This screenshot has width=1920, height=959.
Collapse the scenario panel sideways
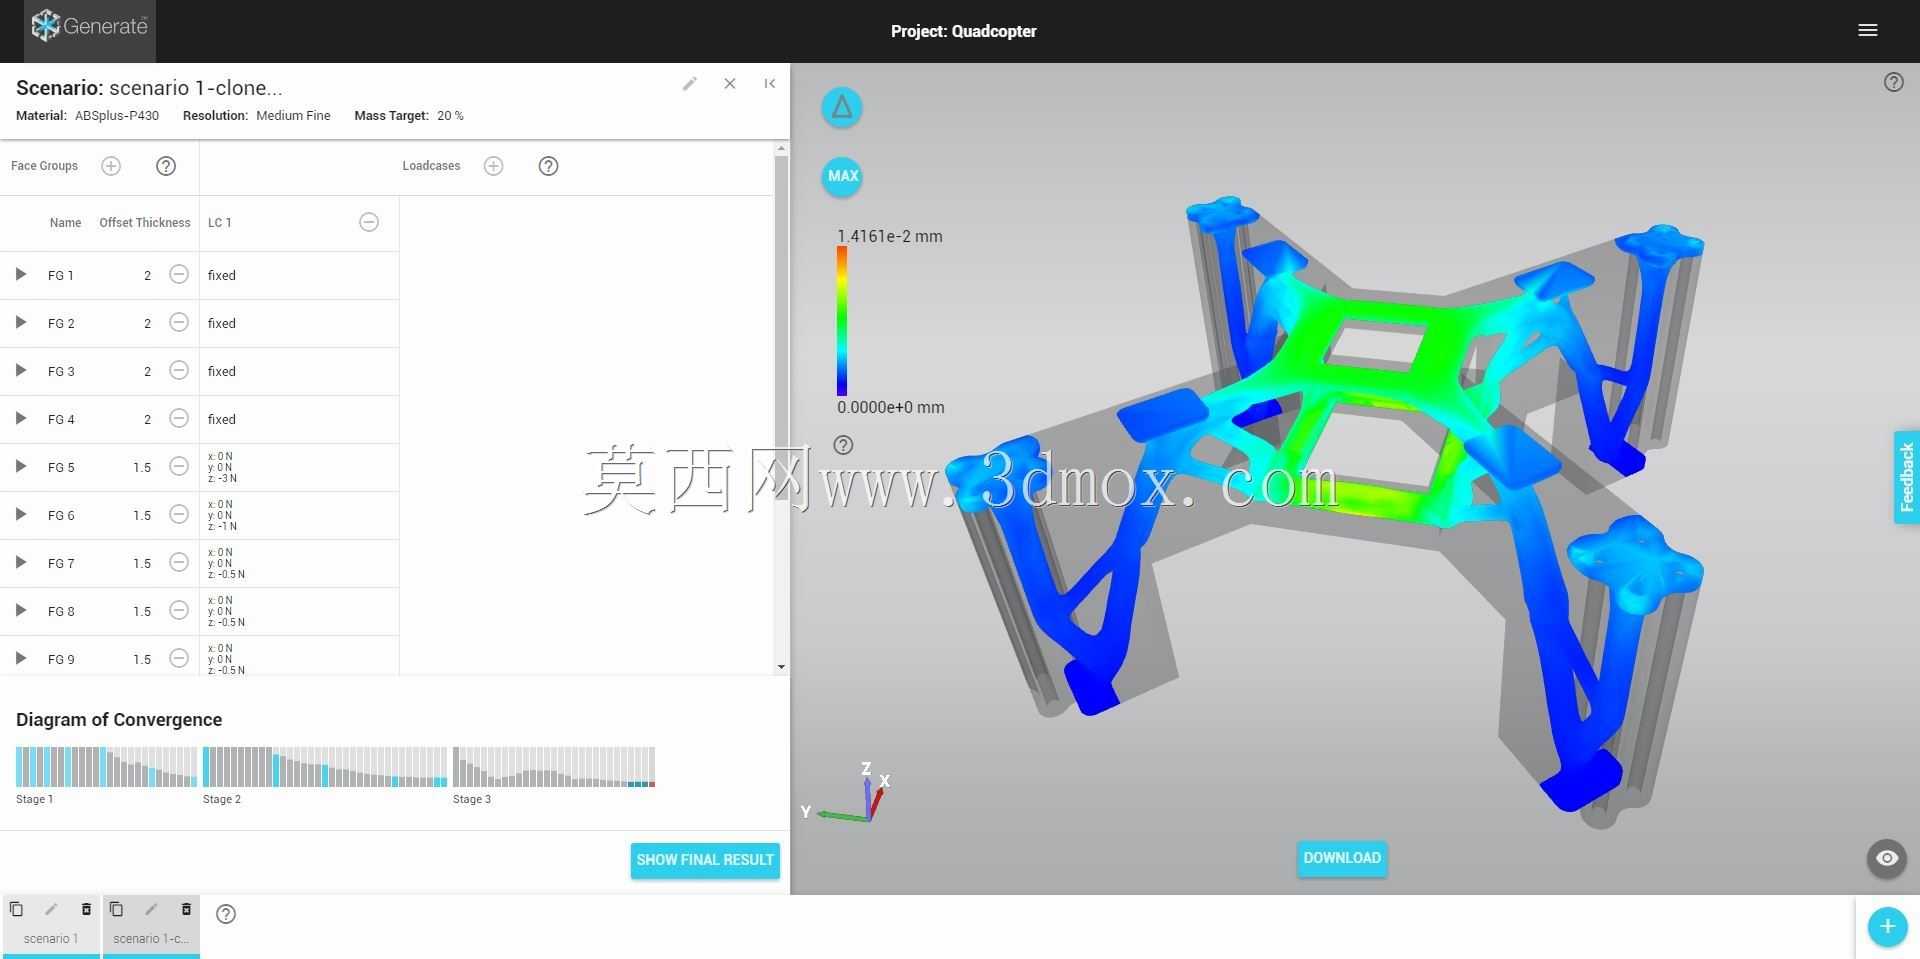click(769, 84)
